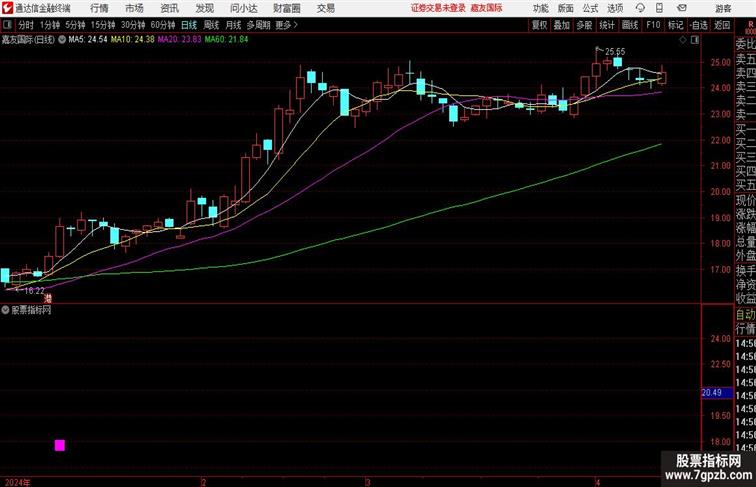
Task: Open the 版面 menu
Action: click(566, 8)
